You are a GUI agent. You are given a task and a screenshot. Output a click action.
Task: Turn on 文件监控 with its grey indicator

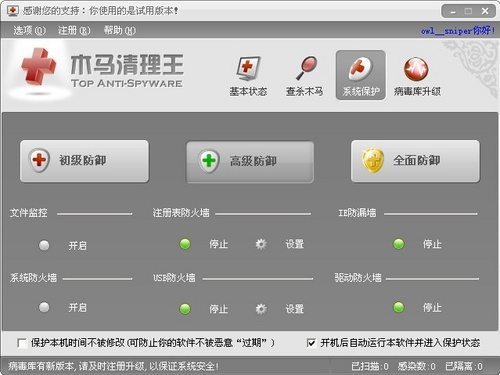(x=44, y=245)
